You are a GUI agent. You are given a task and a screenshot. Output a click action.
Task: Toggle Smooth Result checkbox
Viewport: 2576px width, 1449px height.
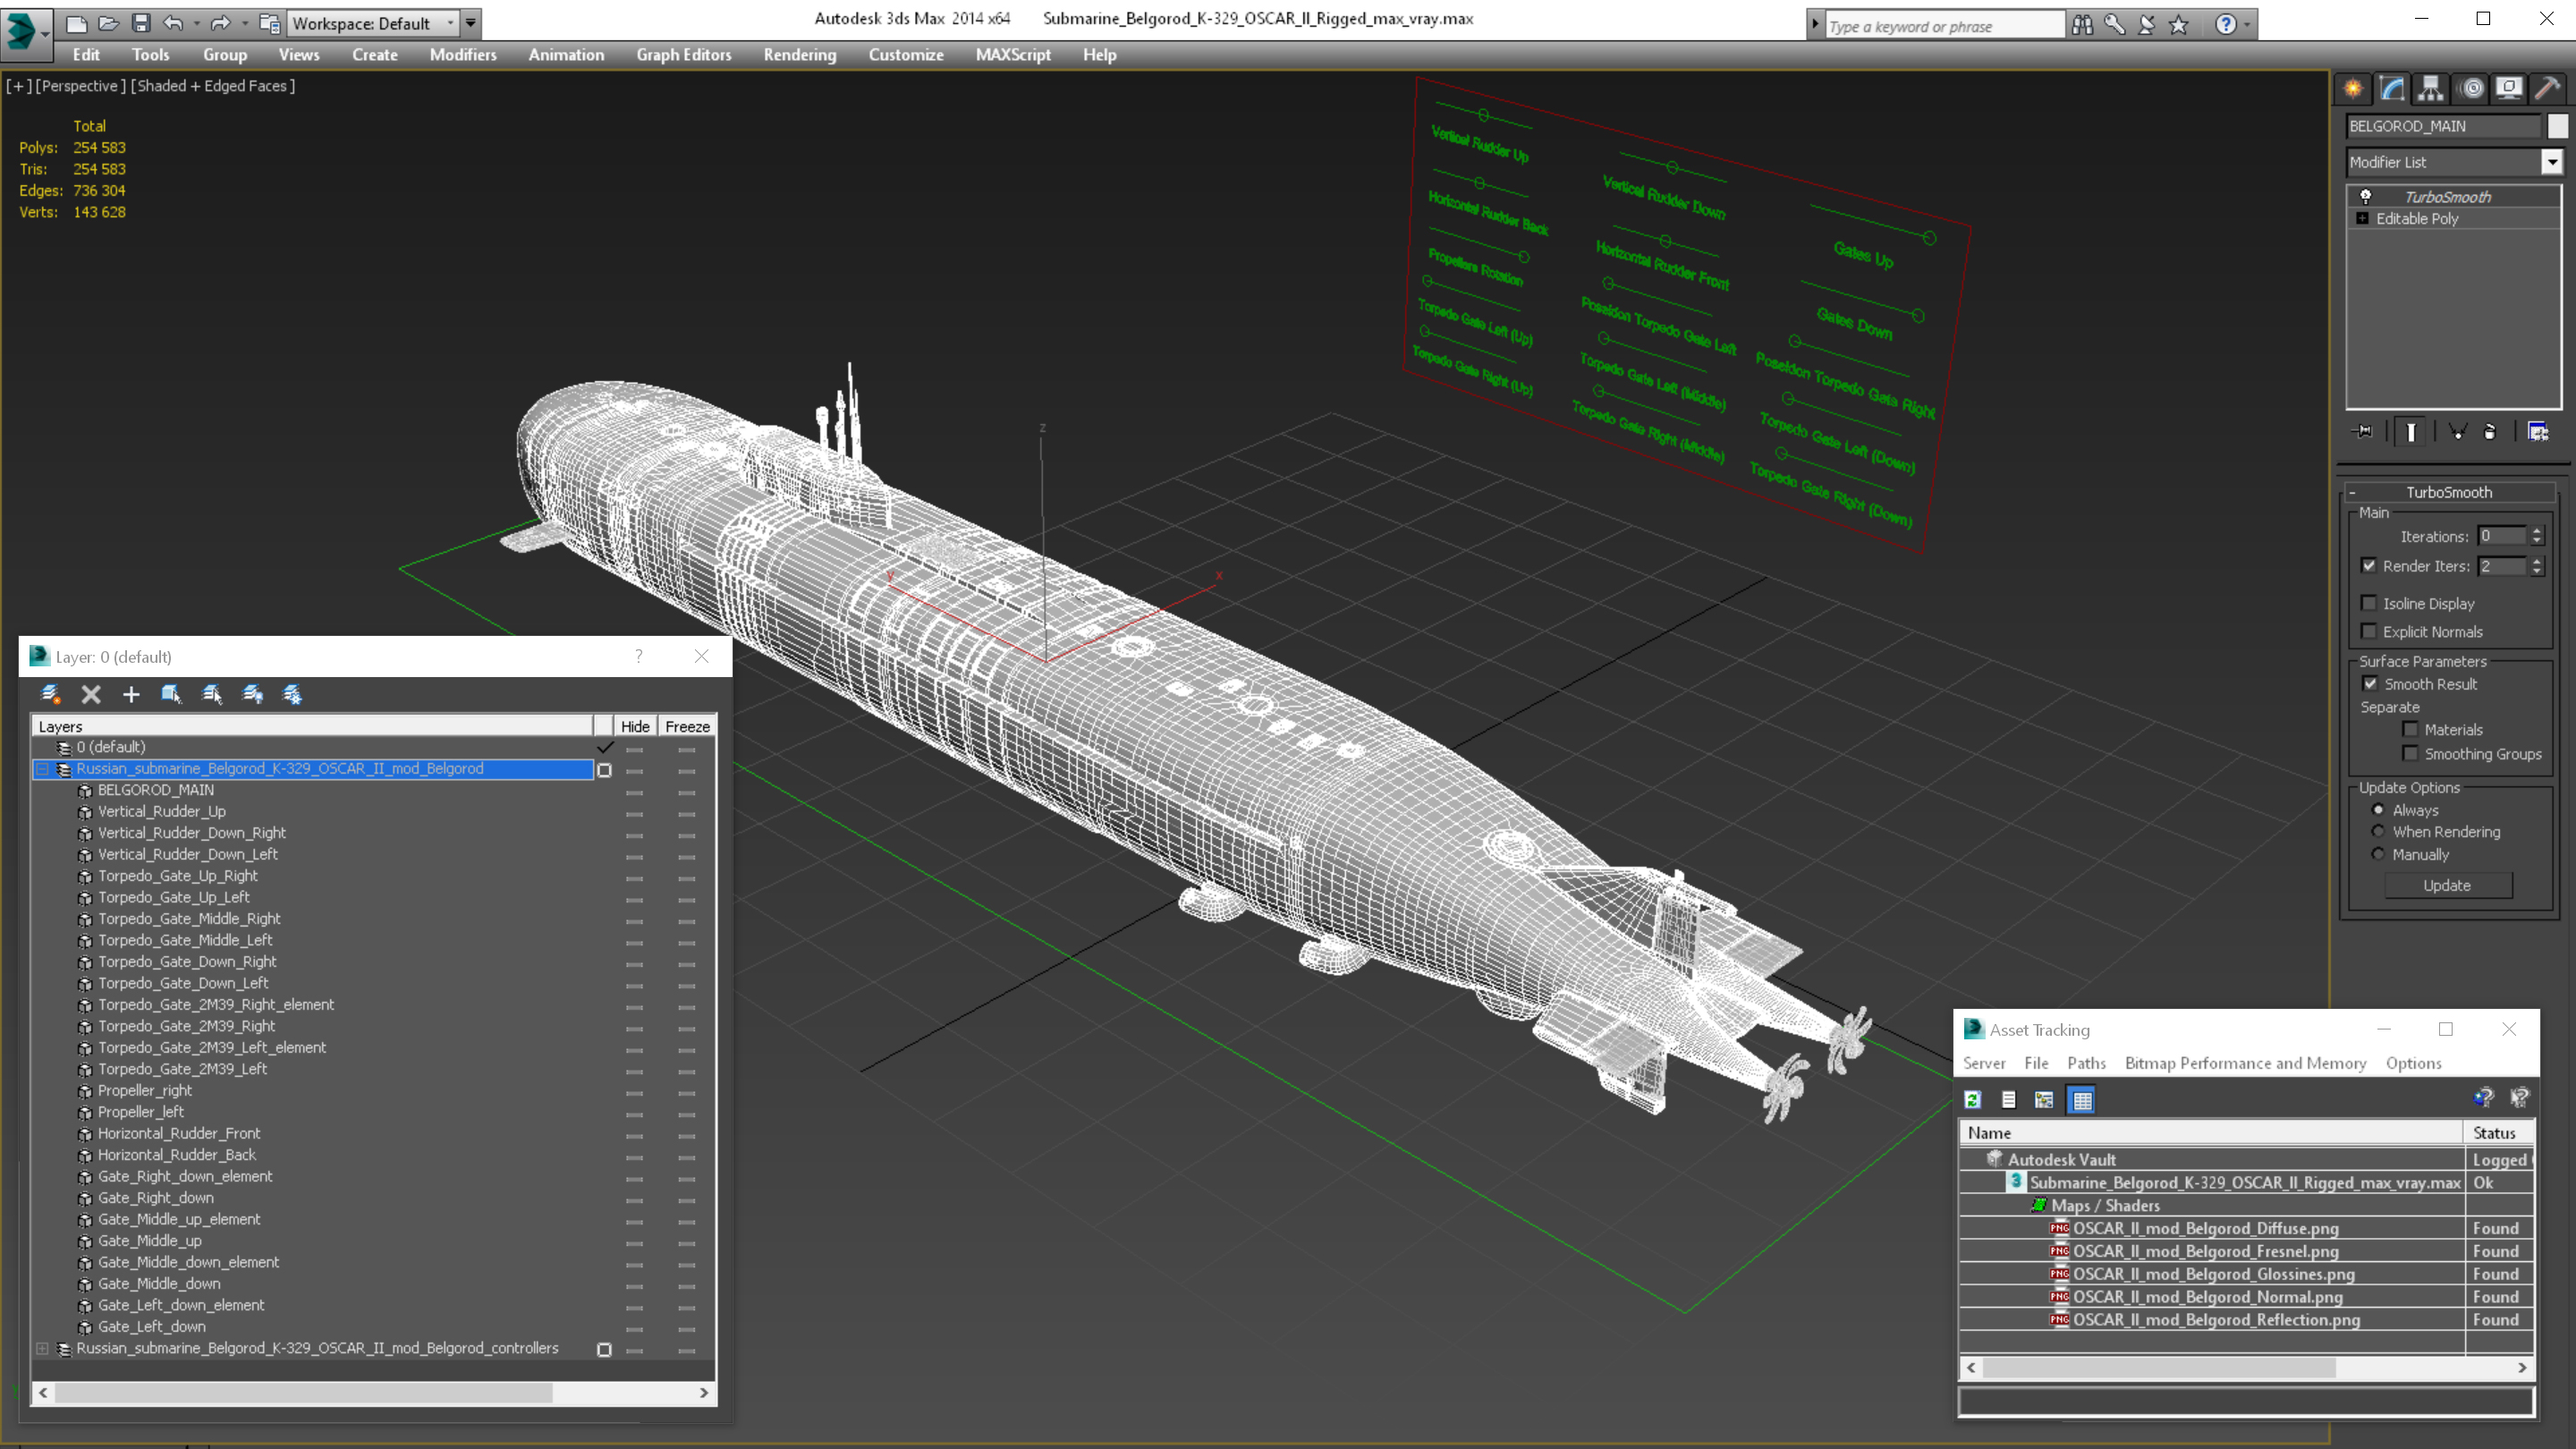2370,684
